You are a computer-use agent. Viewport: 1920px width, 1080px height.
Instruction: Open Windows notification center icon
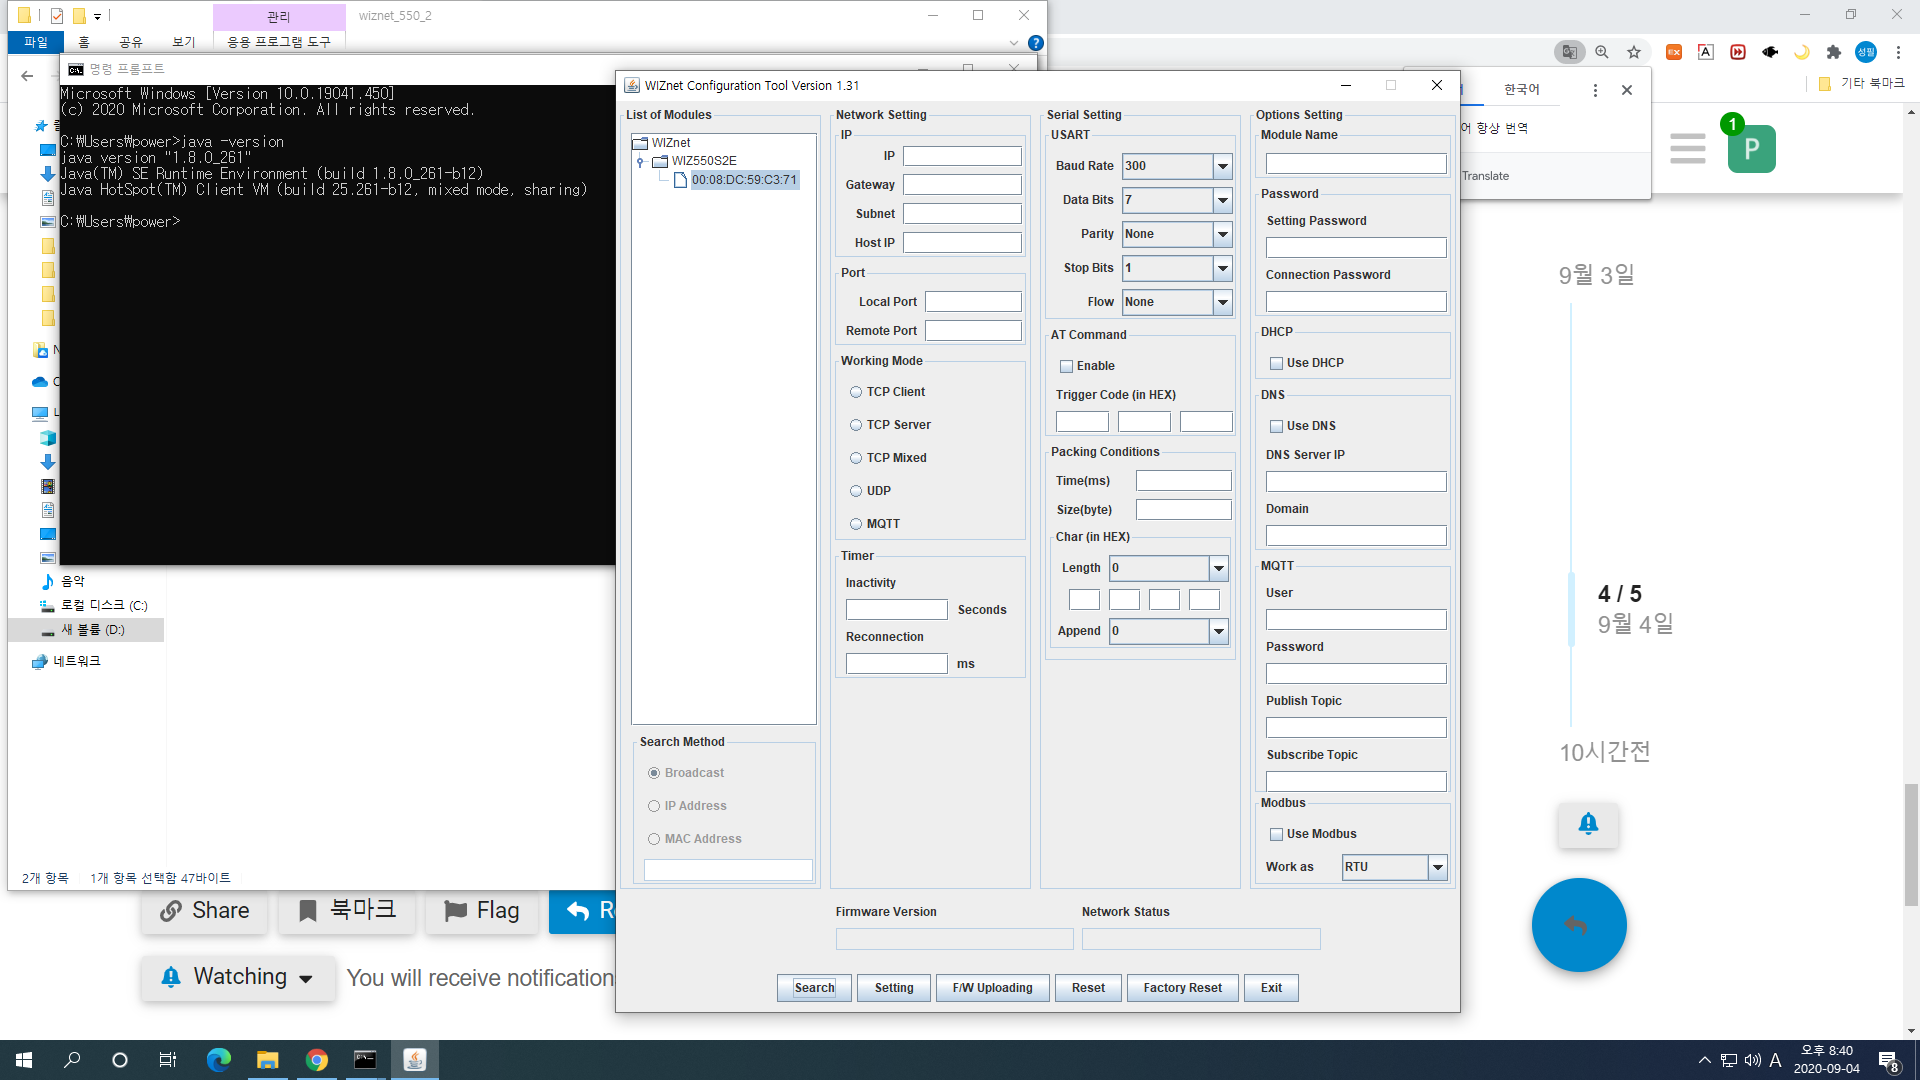1889,1061
